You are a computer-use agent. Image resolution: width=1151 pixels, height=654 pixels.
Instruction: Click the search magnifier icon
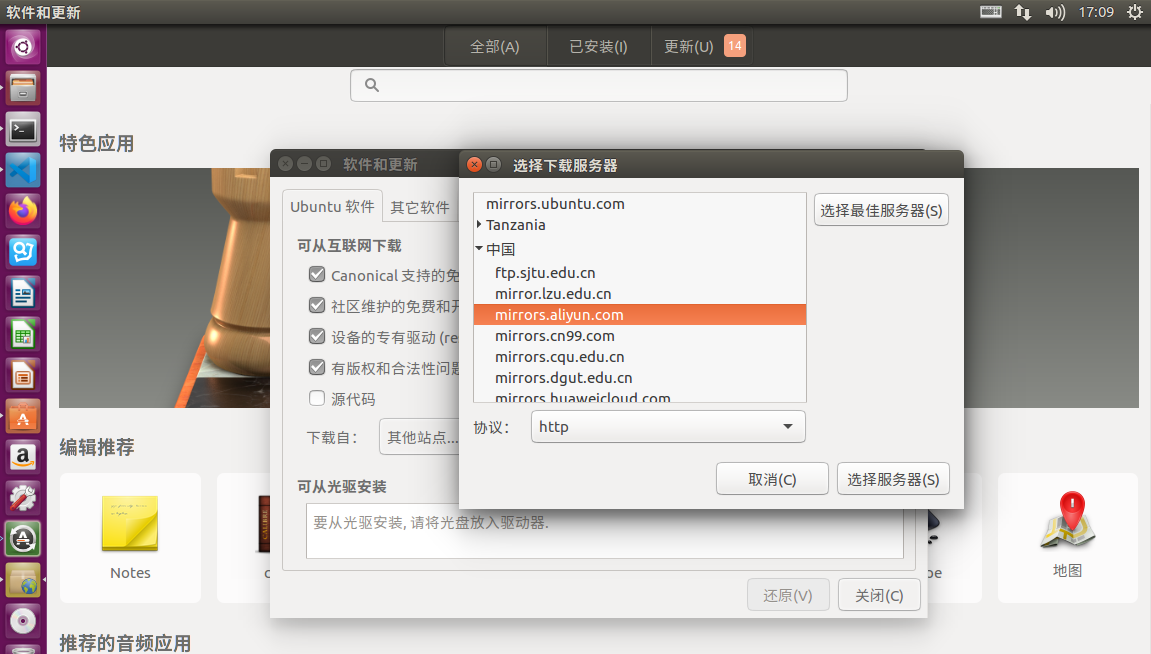click(x=372, y=85)
